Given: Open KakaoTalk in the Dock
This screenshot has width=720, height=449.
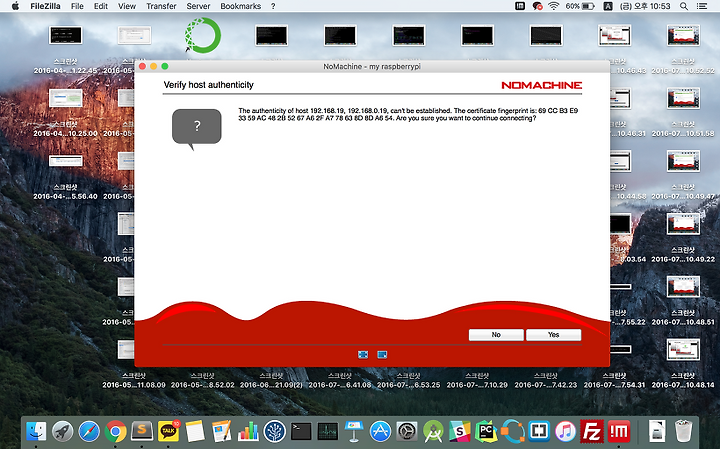Looking at the screenshot, I should [169, 431].
